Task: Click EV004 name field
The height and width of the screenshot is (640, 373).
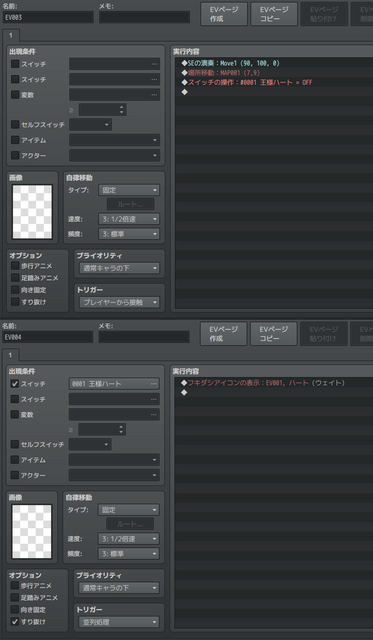Action: (48, 337)
